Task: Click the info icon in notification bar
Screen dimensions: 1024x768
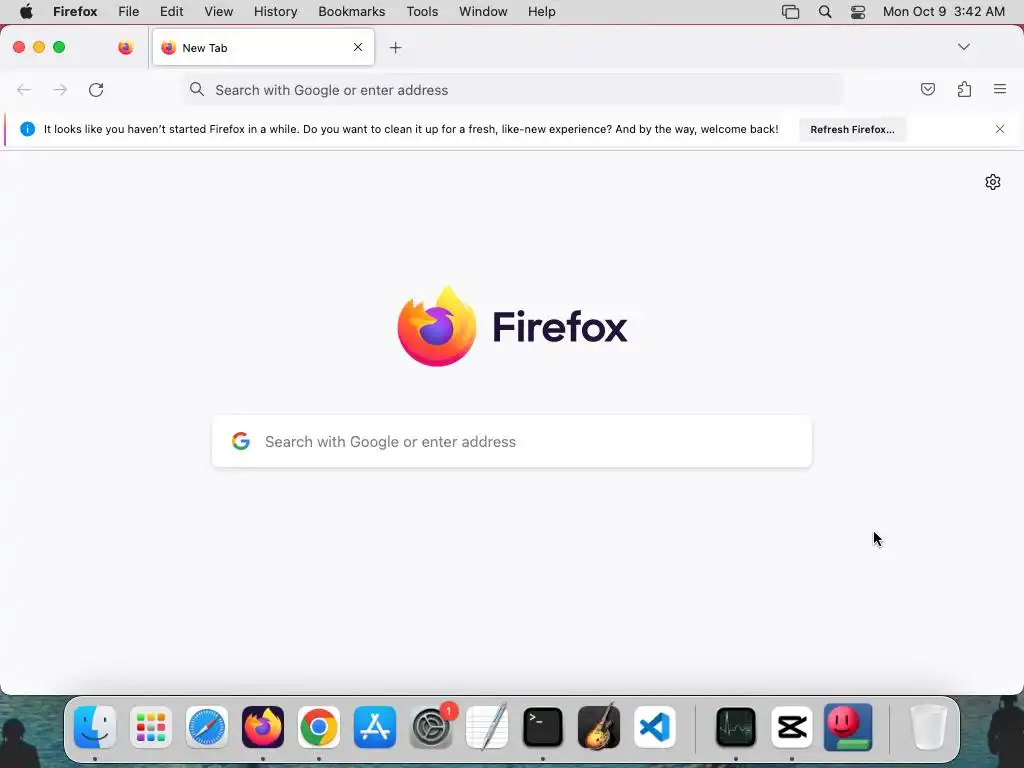Action: click(27, 129)
